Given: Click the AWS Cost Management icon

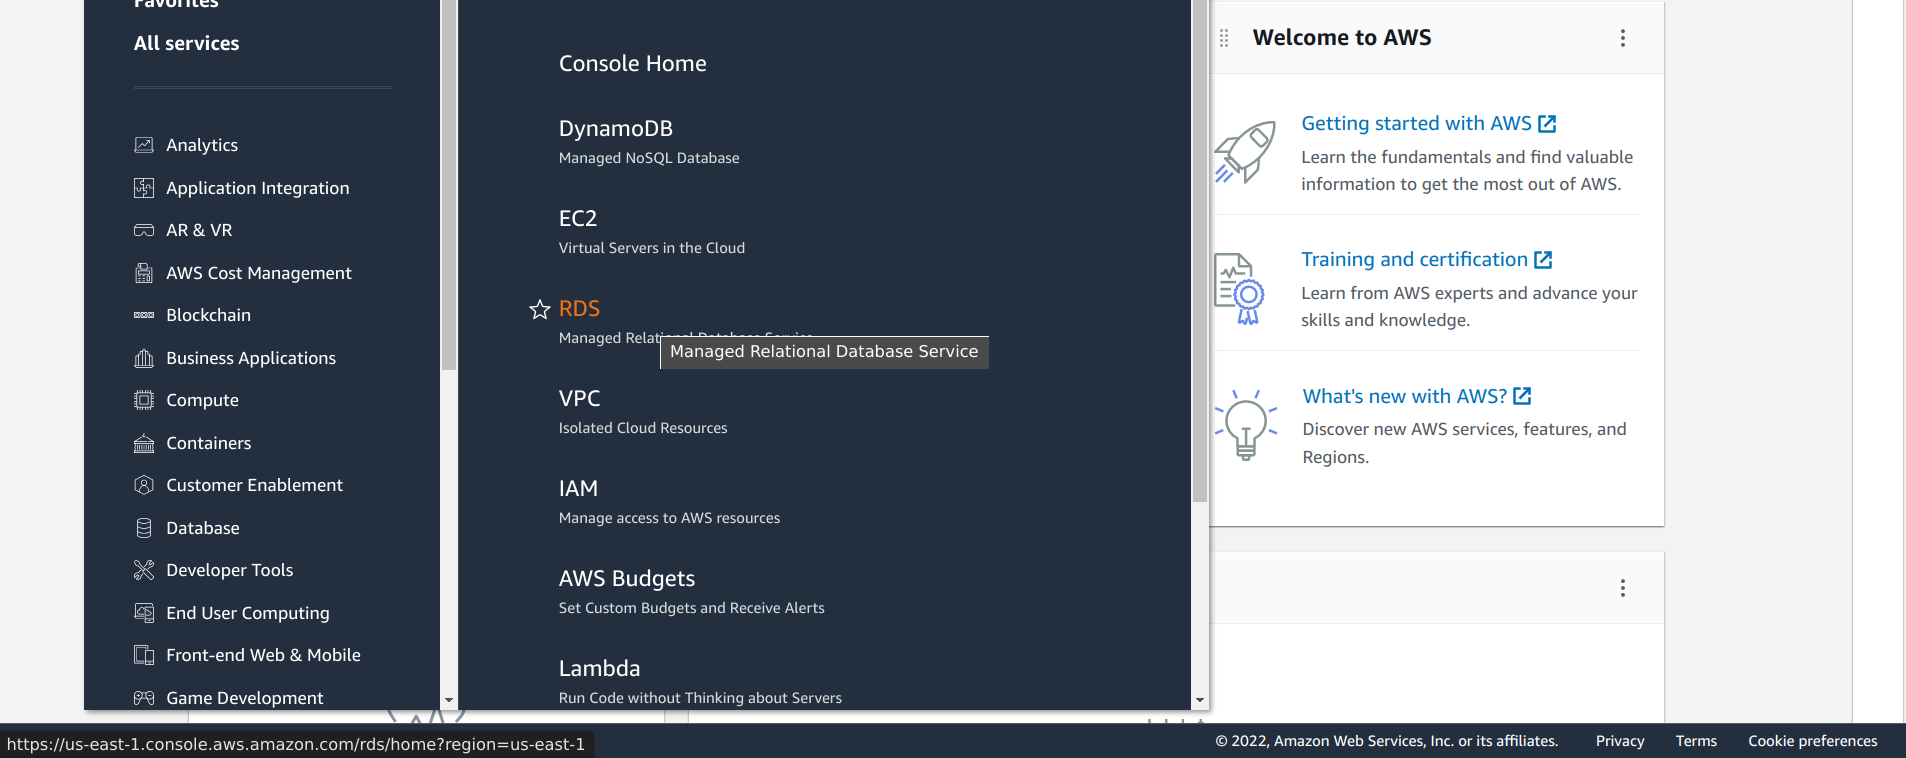Looking at the screenshot, I should (144, 273).
